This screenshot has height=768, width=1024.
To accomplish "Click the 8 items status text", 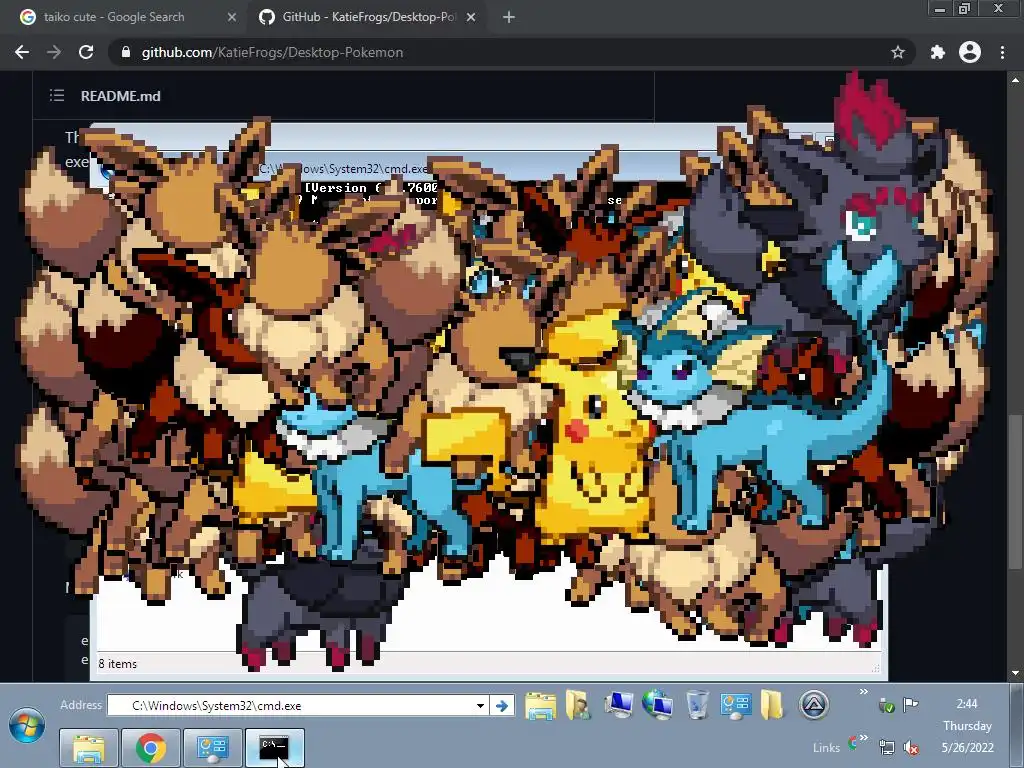I will [x=118, y=664].
